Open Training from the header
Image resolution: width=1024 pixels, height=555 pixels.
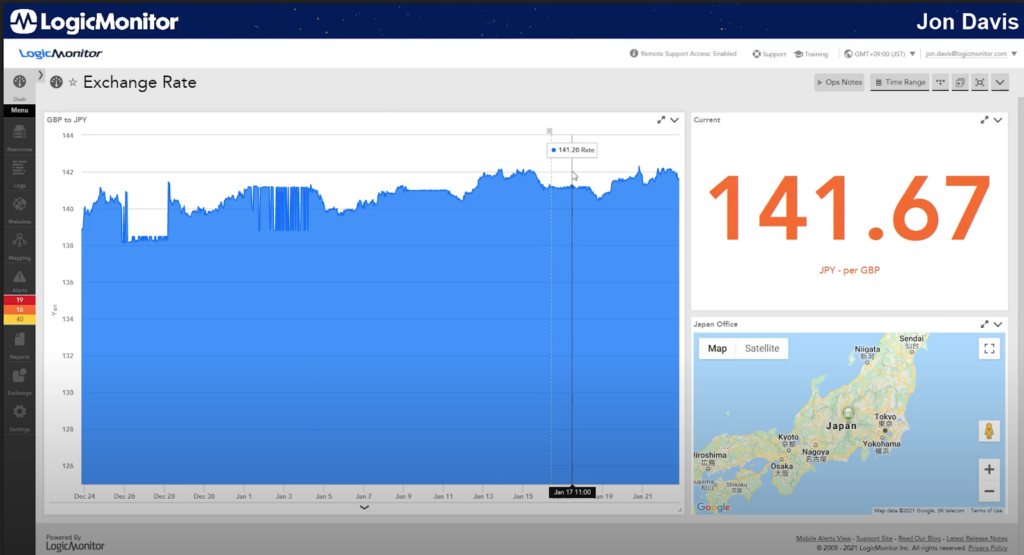click(x=811, y=54)
